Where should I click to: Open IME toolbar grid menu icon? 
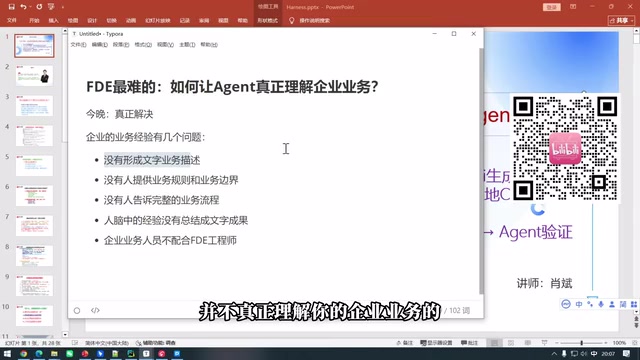[x=634, y=304]
